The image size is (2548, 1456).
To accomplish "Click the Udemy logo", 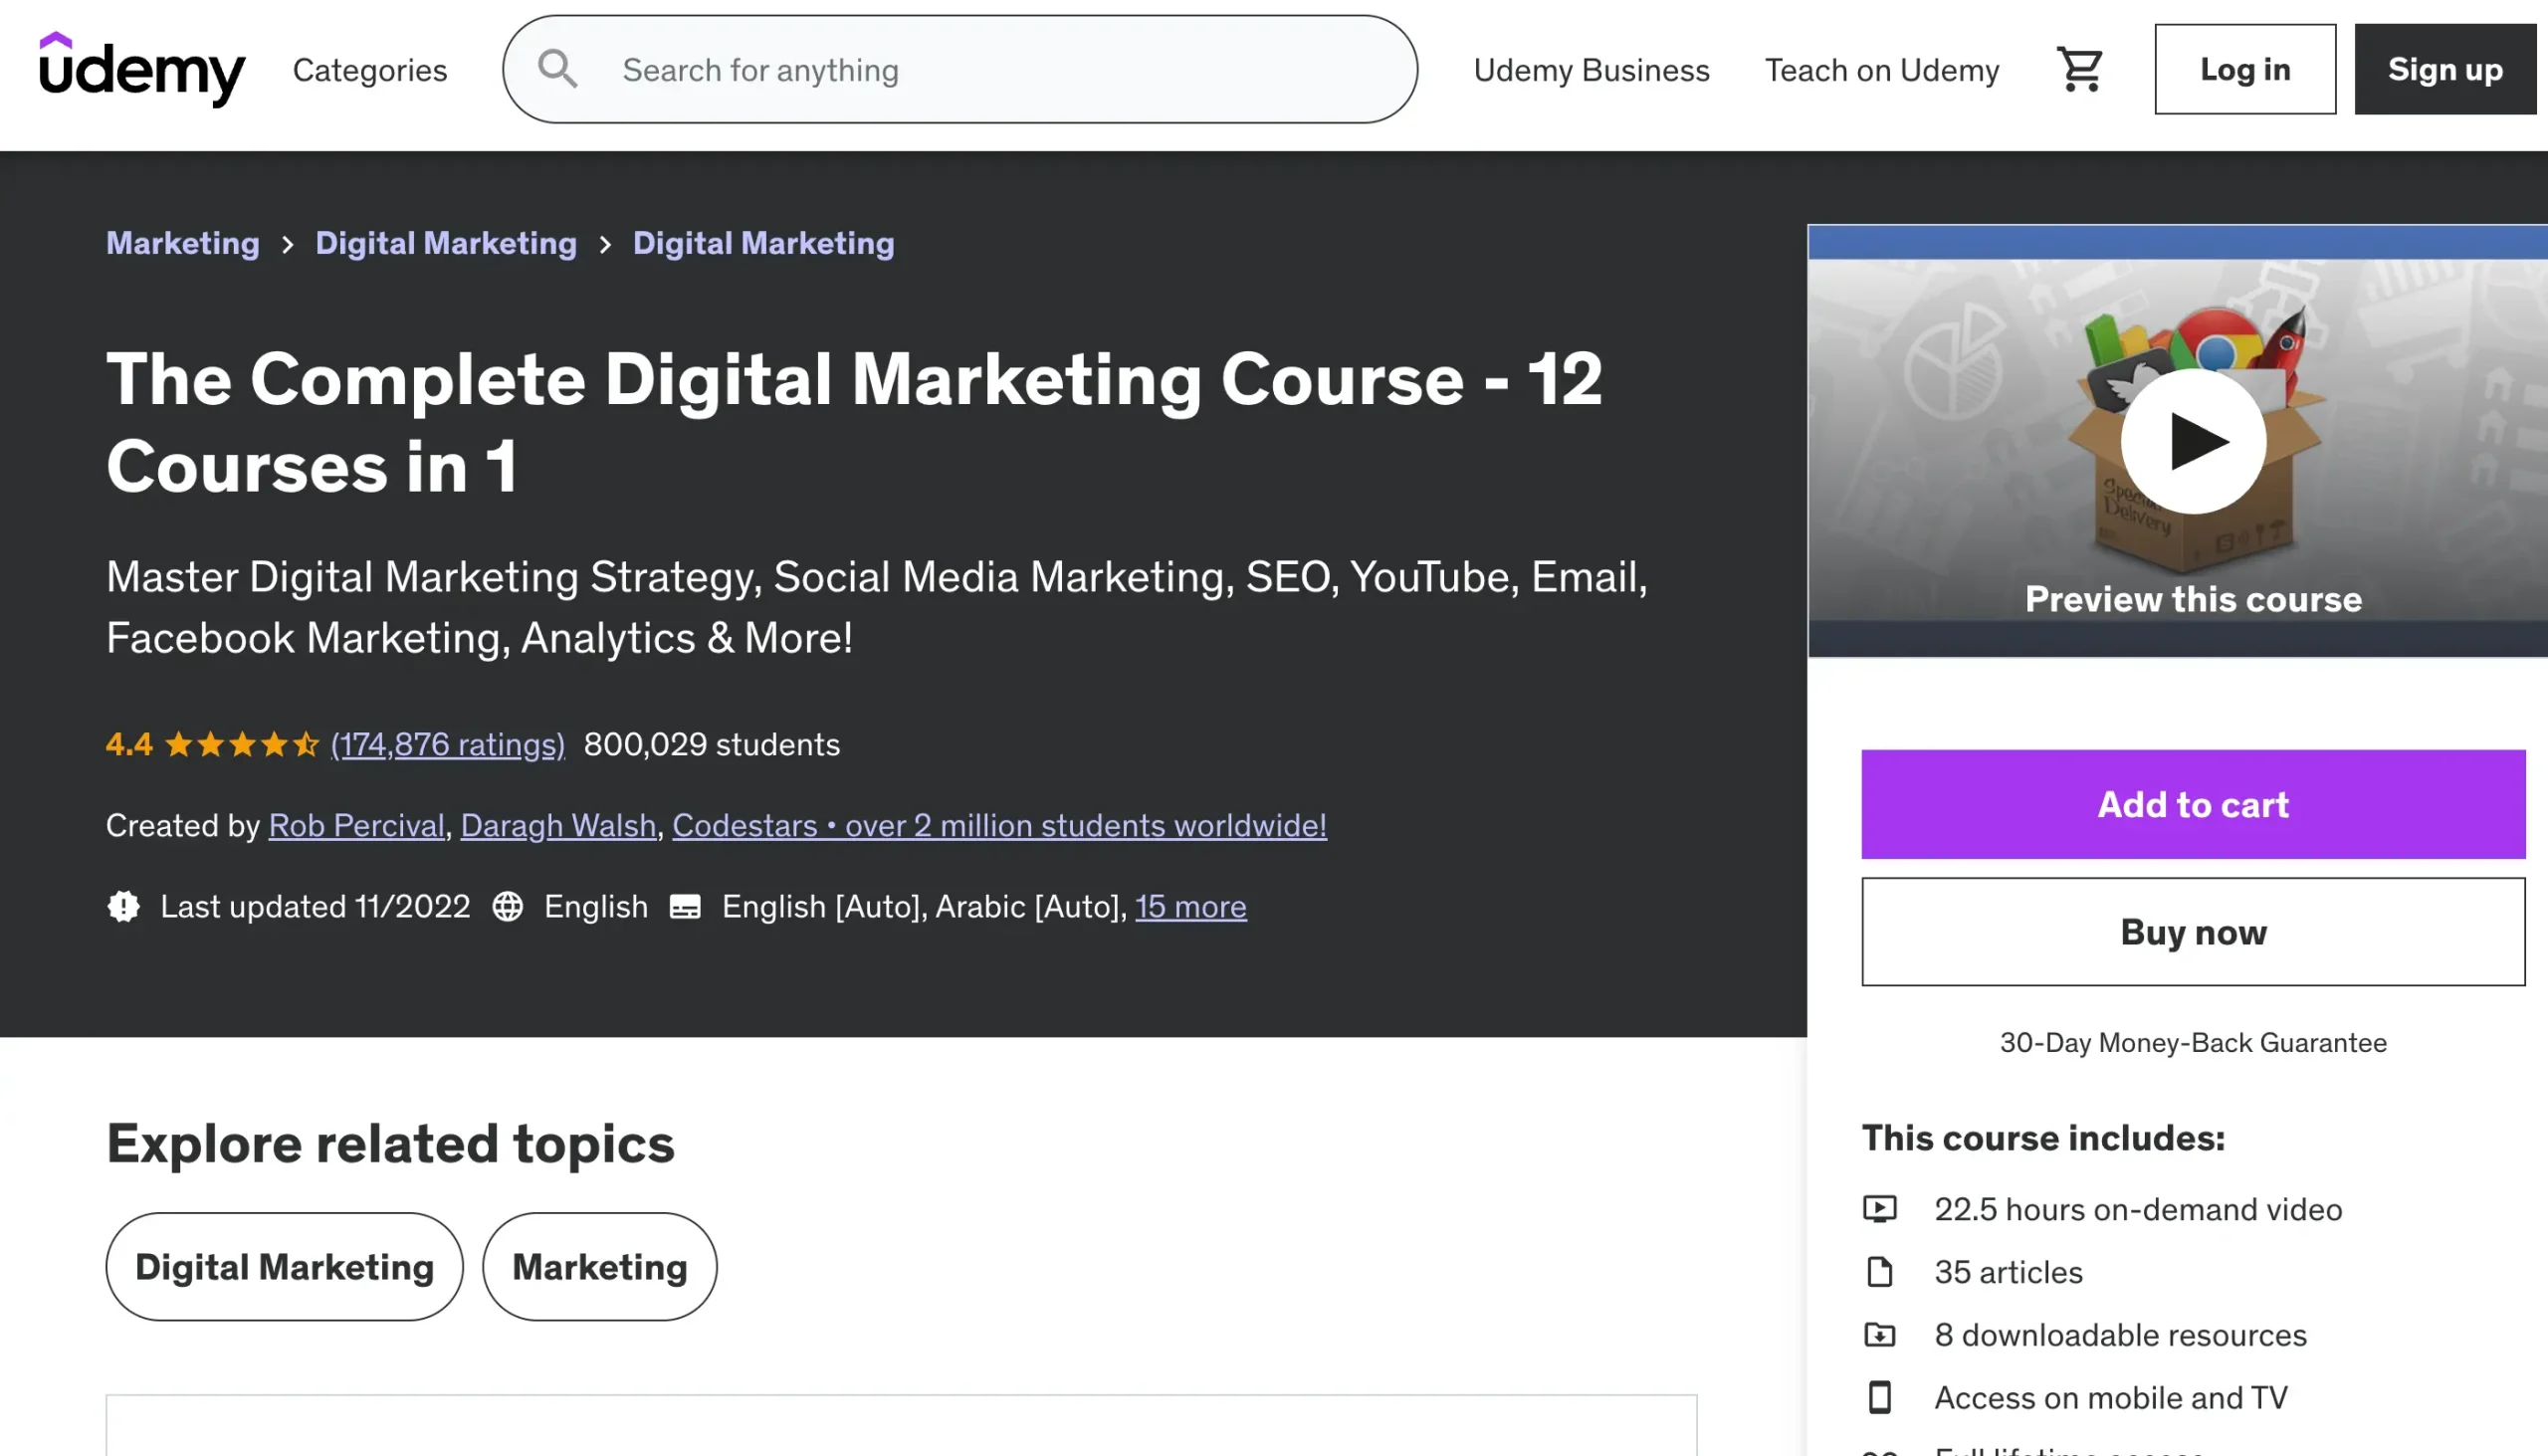I will [x=141, y=69].
